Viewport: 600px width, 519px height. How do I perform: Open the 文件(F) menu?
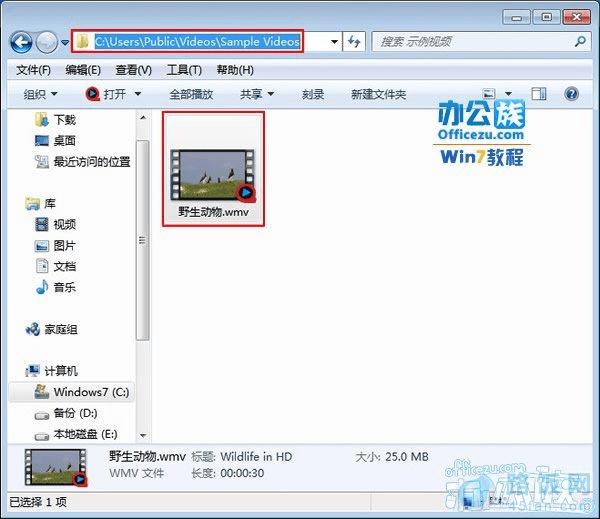(x=34, y=70)
